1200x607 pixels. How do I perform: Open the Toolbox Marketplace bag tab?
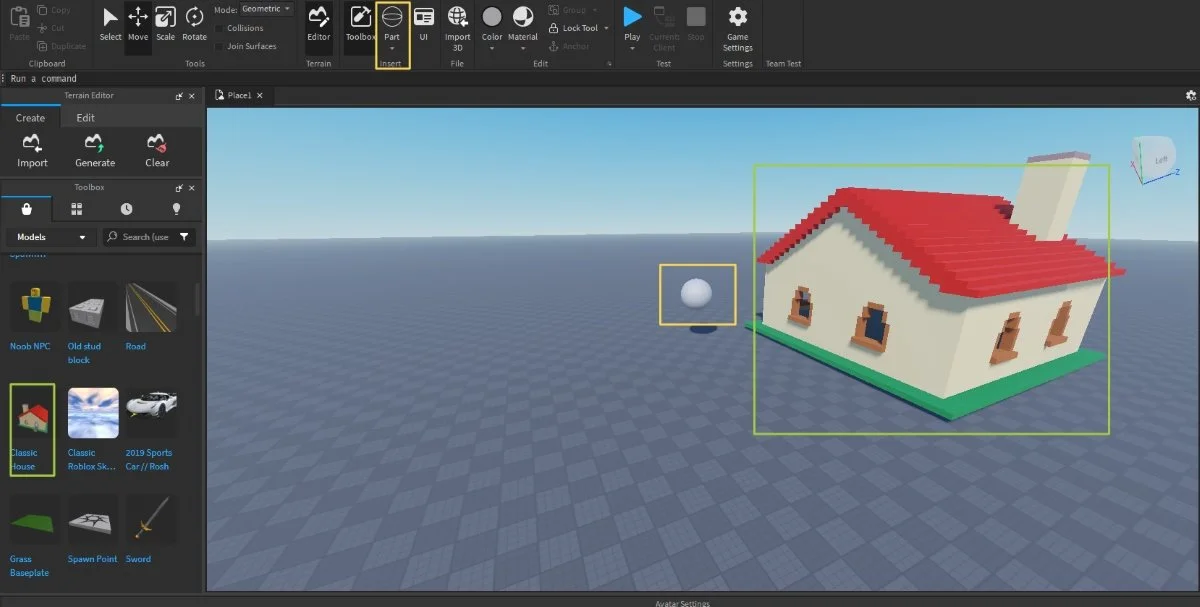click(26, 209)
